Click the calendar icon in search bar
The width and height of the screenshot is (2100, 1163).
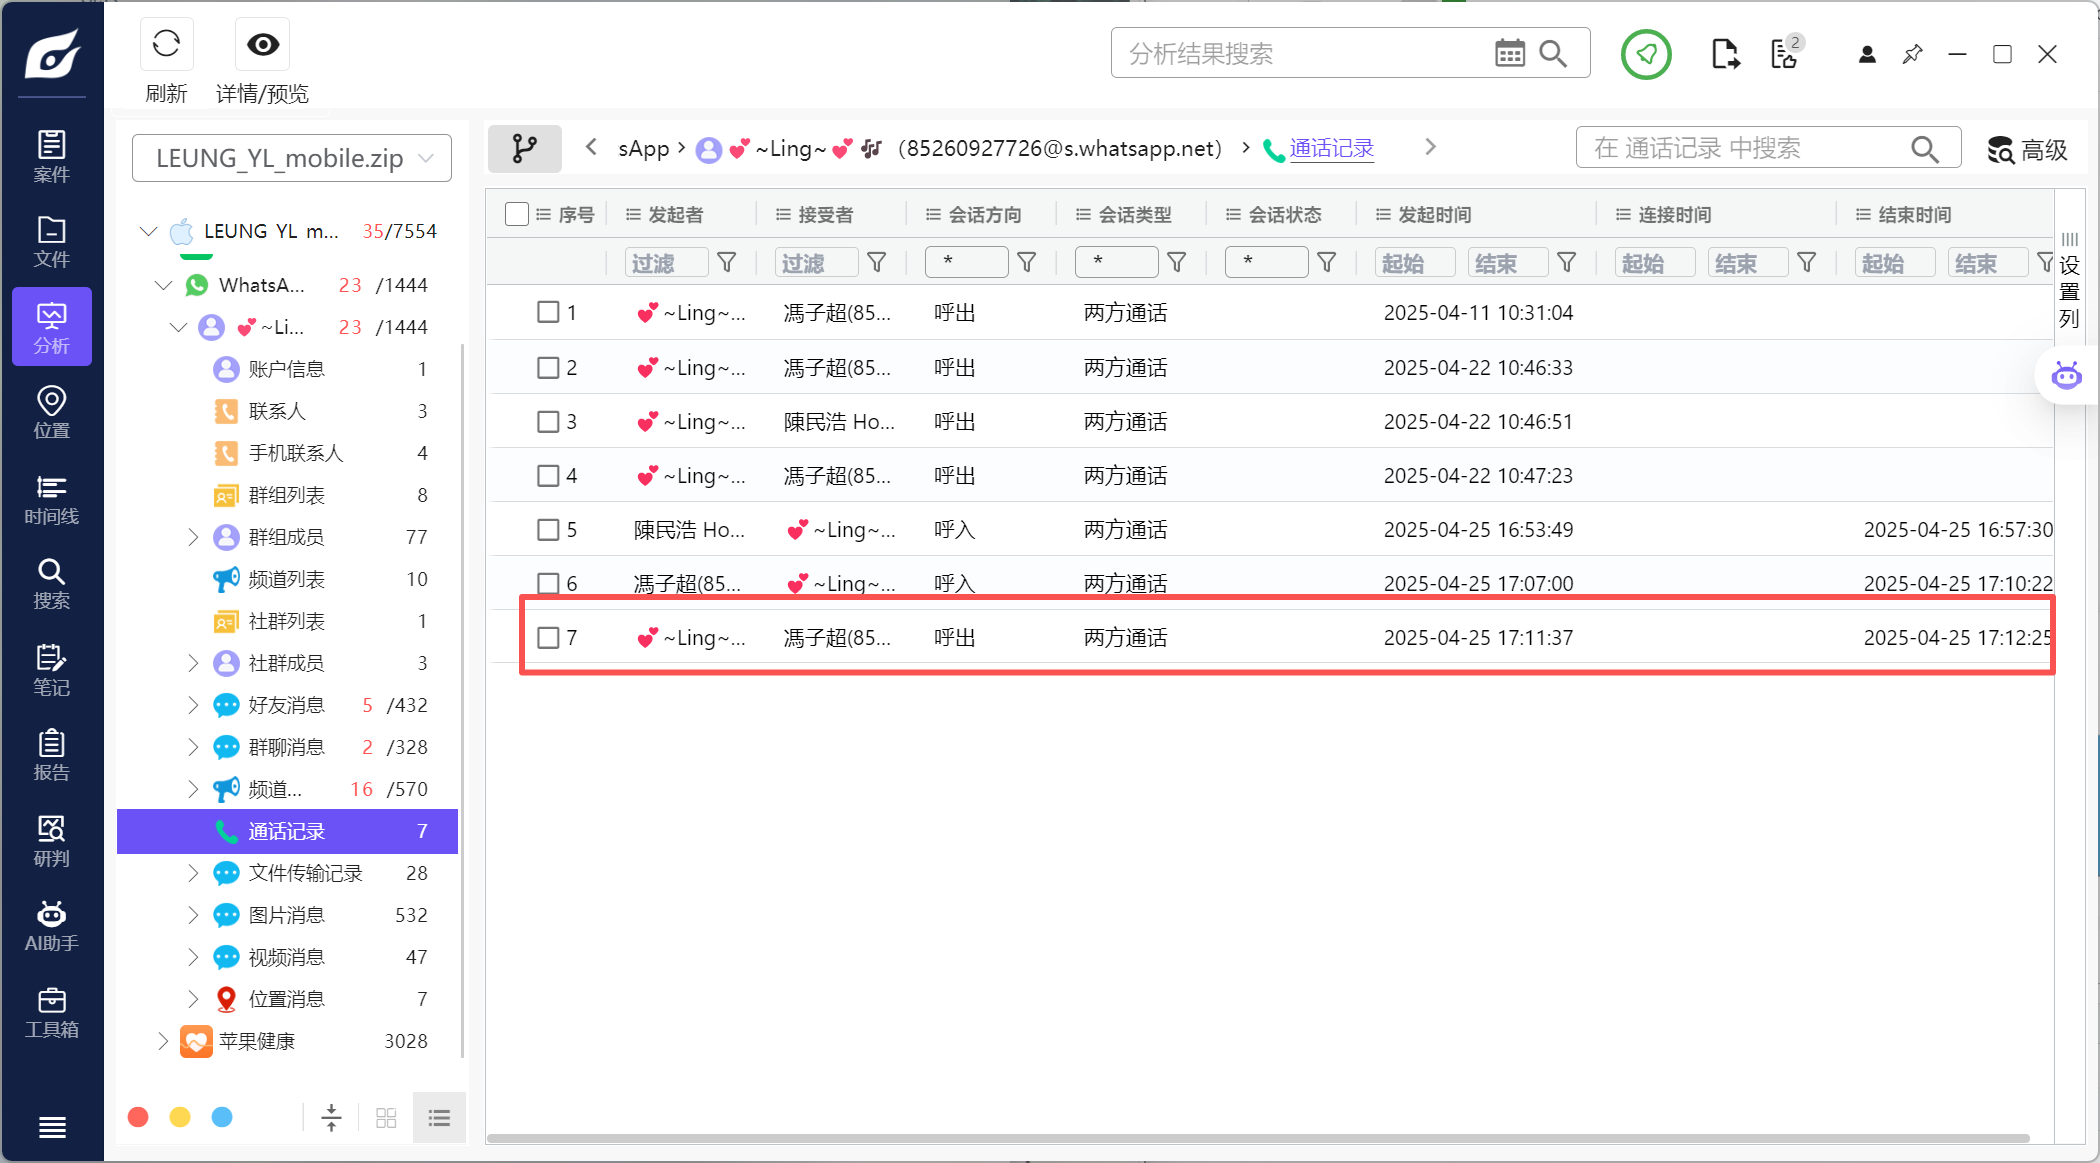coord(1509,54)
